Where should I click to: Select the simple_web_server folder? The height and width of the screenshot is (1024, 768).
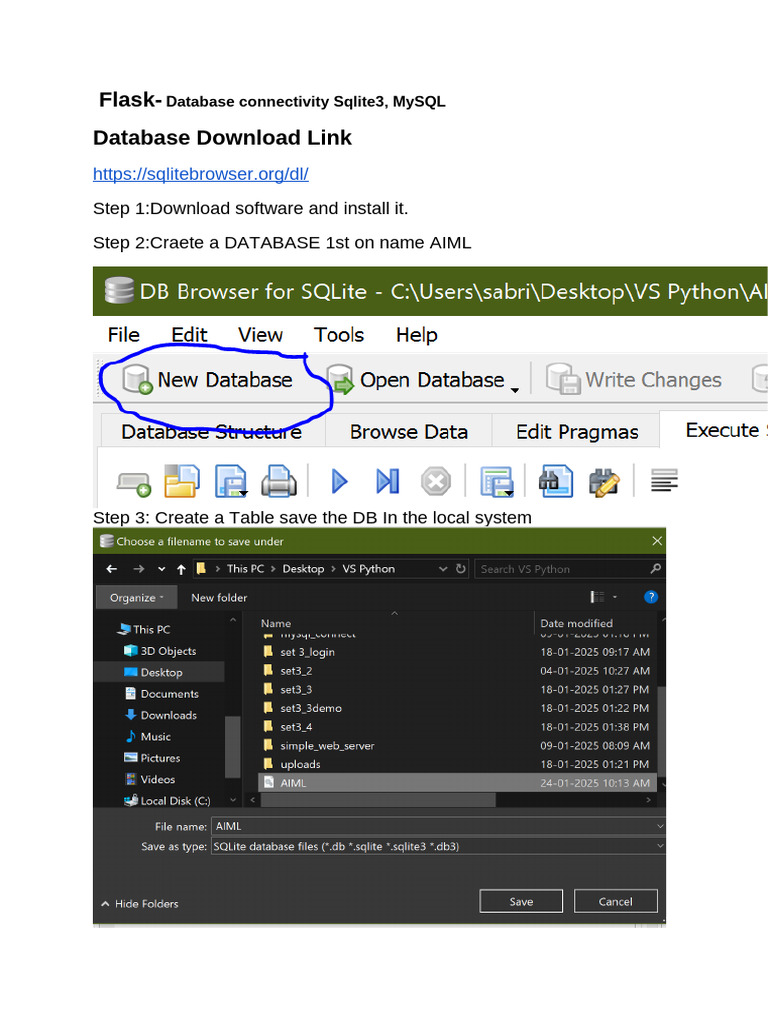click(x=456, y=746)
